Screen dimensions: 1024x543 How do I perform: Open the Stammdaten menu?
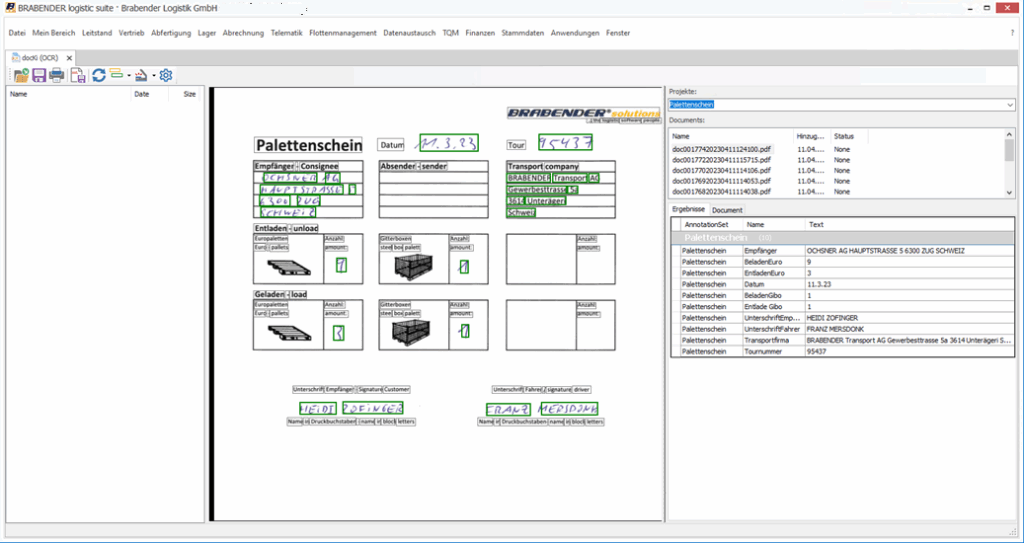[523, 33]
